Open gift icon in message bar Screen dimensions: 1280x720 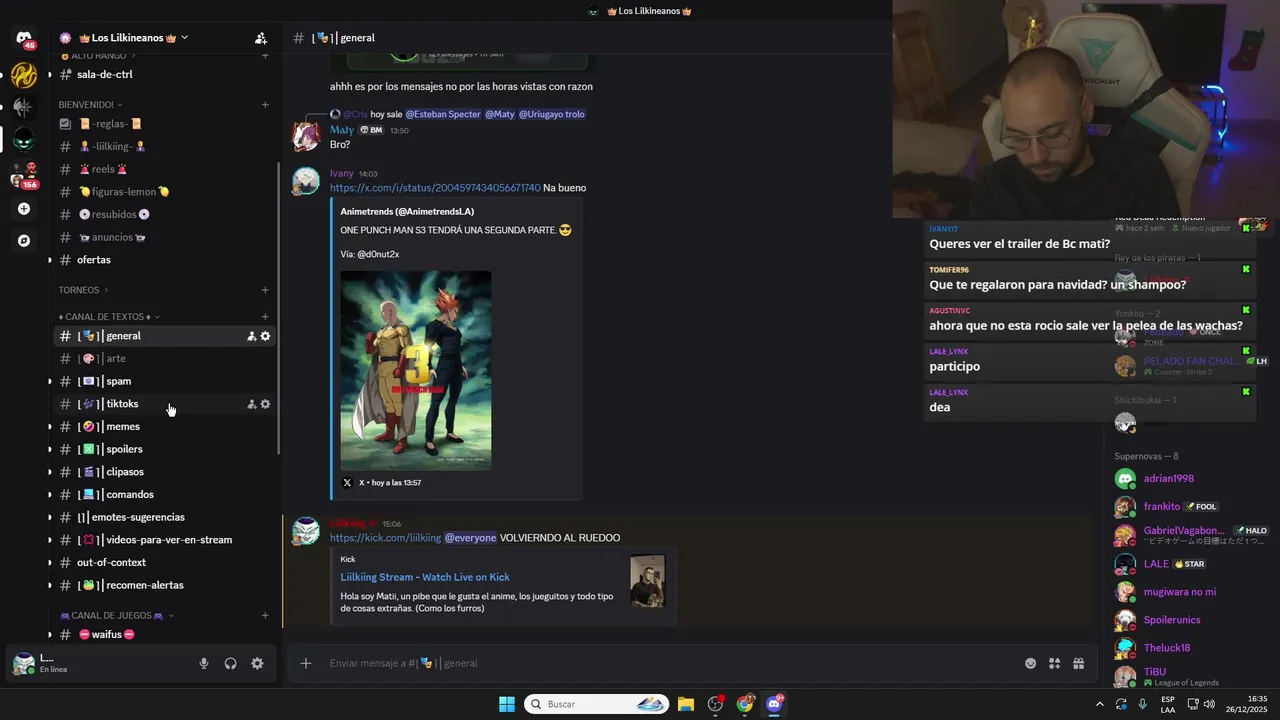[x=1078, y=663]
